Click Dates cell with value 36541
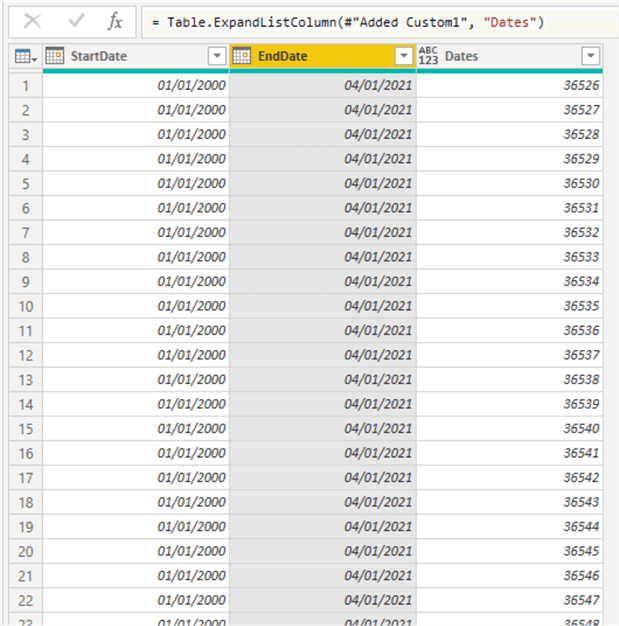Viewport: 619px width, 626px height. [510, 453]
